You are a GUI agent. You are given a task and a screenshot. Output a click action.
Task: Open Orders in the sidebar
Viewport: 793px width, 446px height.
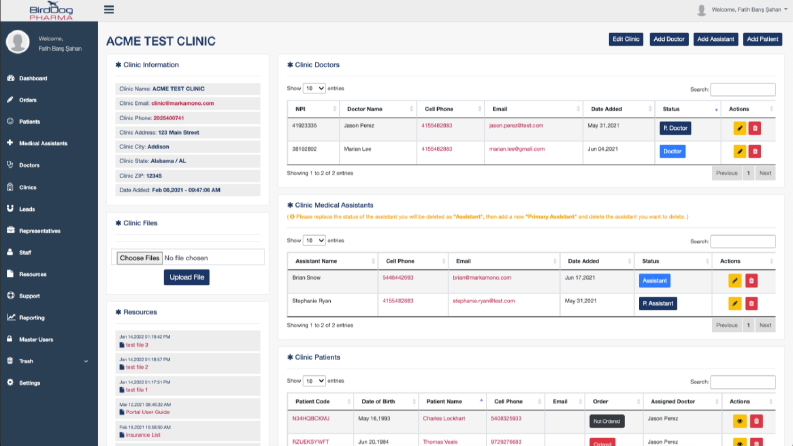(x=28, y=100)
